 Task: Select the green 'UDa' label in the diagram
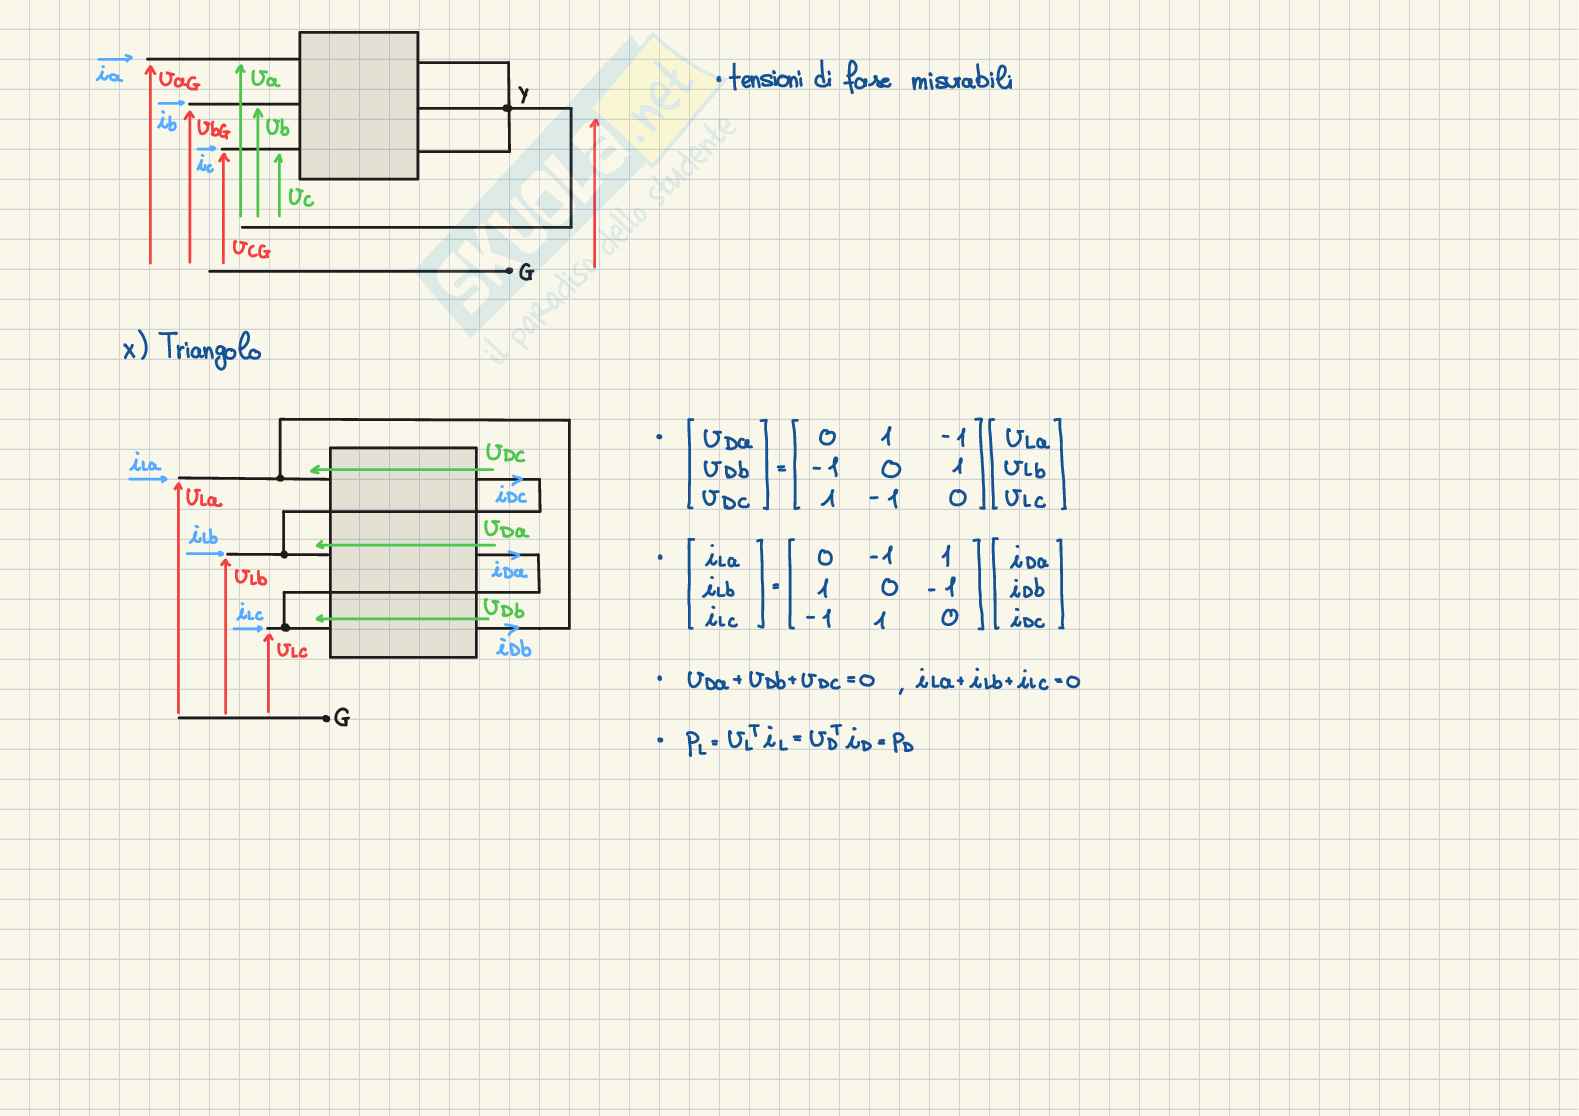pyautogui.click(x=506, y=529)
